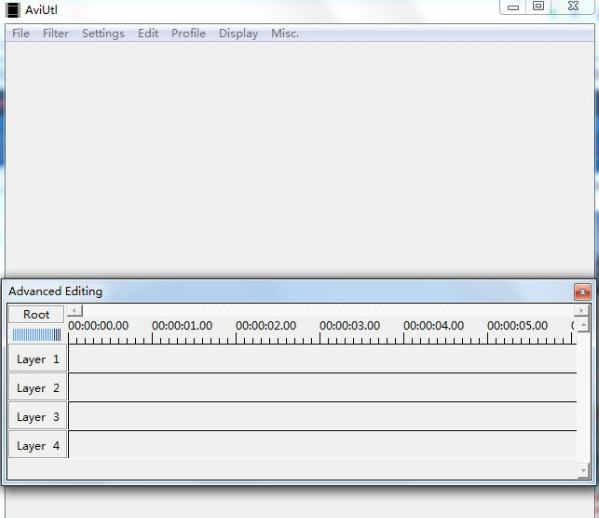The height and width of the screenshot is (518, 599).
Task: Click the AviUtl film icon in title bar
Action: (x=13, y=10)
